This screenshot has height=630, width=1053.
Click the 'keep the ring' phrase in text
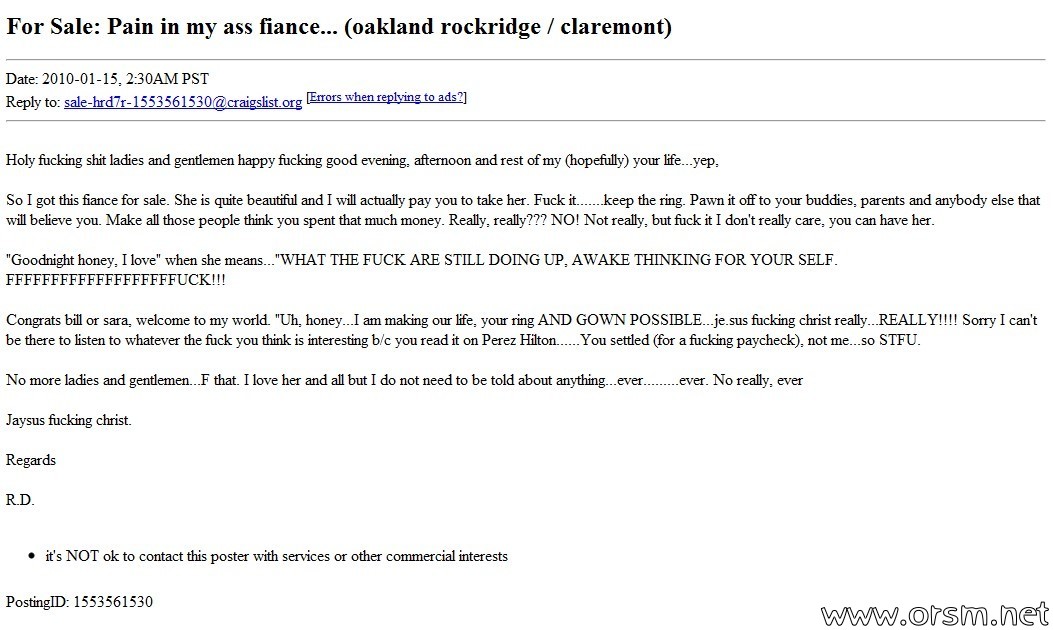point(643,200)
